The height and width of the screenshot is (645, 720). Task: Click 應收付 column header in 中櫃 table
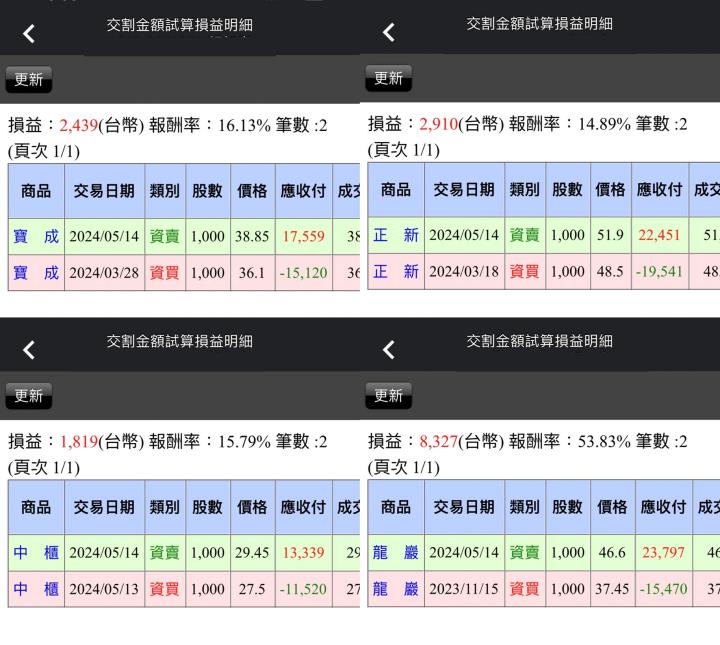(x=304, y=508)
